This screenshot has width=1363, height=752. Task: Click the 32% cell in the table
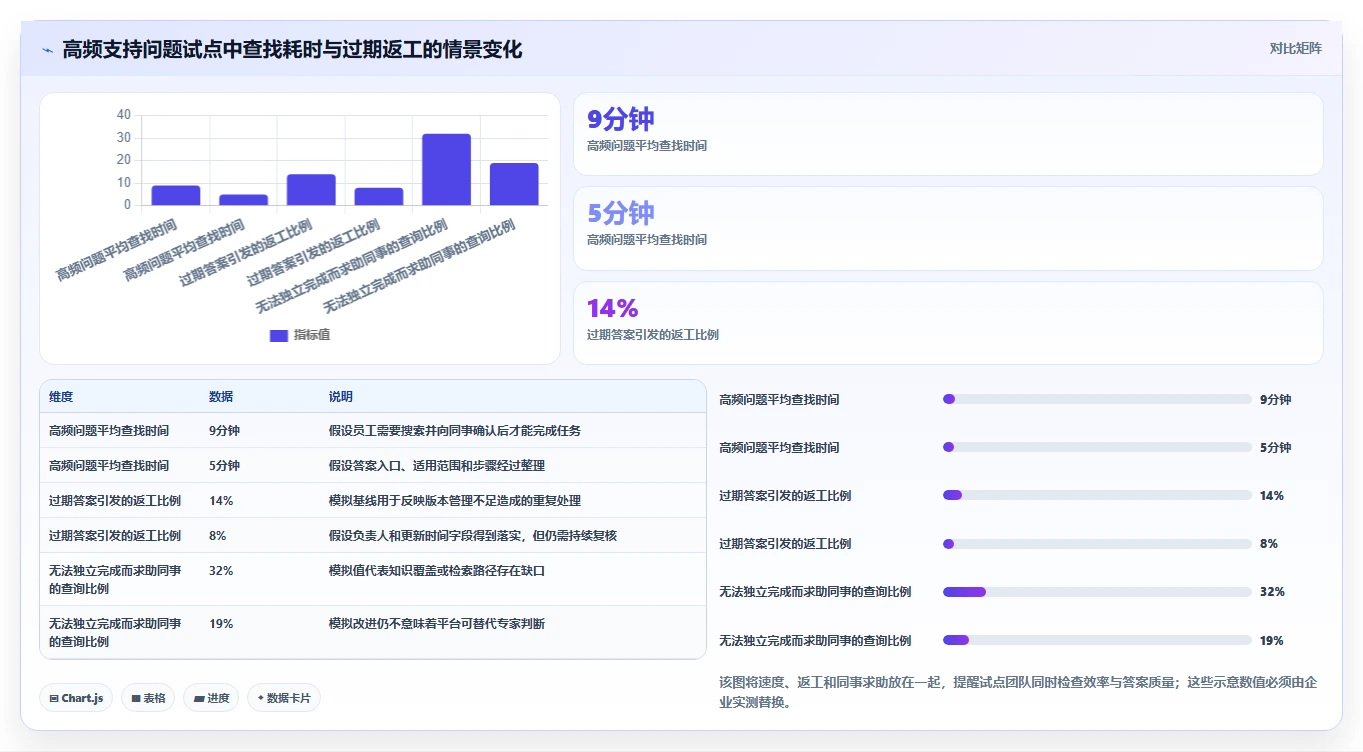tap(221, 570)
